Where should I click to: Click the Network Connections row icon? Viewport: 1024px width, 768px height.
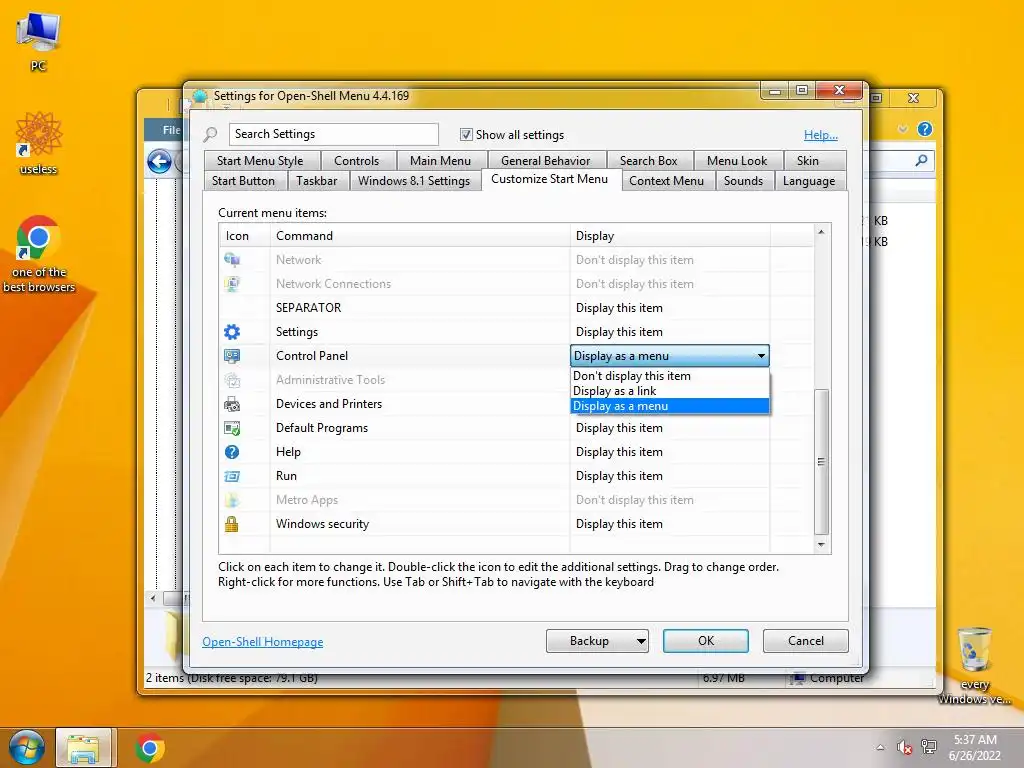coord(232,283)
